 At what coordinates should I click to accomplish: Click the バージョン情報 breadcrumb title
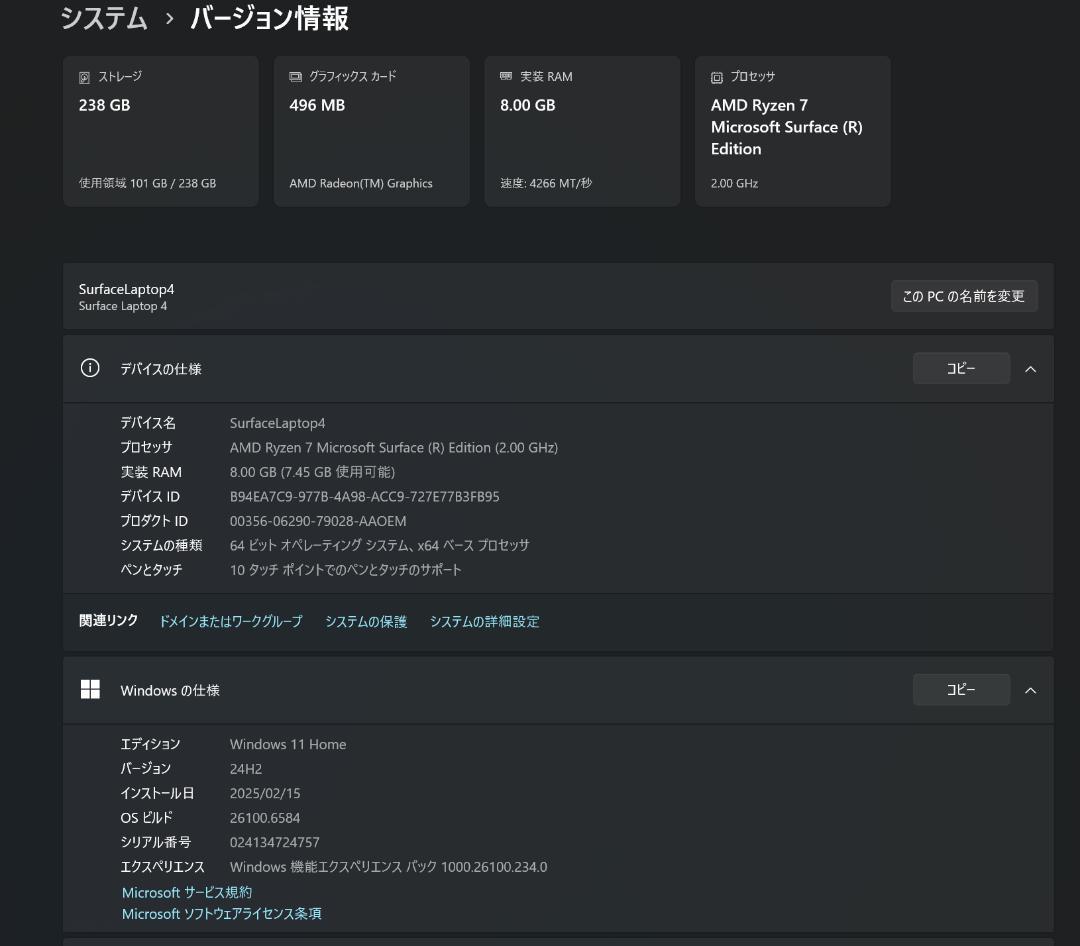(x=269, y=18)
